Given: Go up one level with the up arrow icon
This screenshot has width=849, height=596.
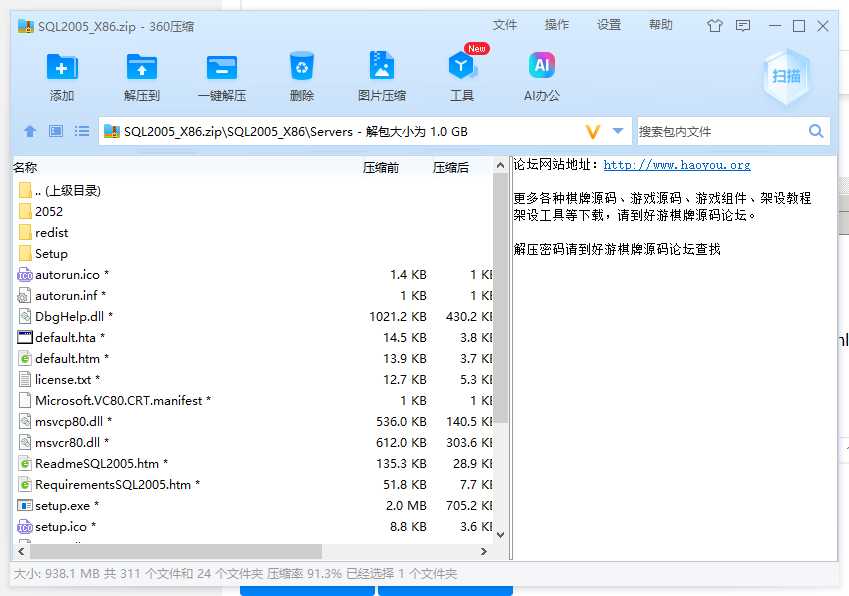Looking at the screenshot, I should pyautogui.click(x=30, y=131).
